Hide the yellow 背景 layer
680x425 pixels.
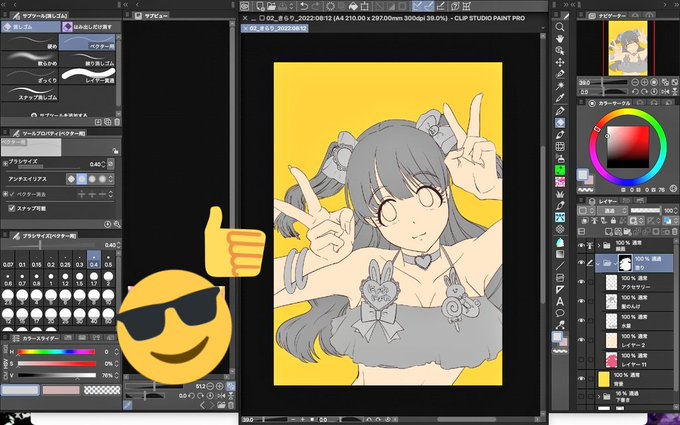(x=581, y=379)
